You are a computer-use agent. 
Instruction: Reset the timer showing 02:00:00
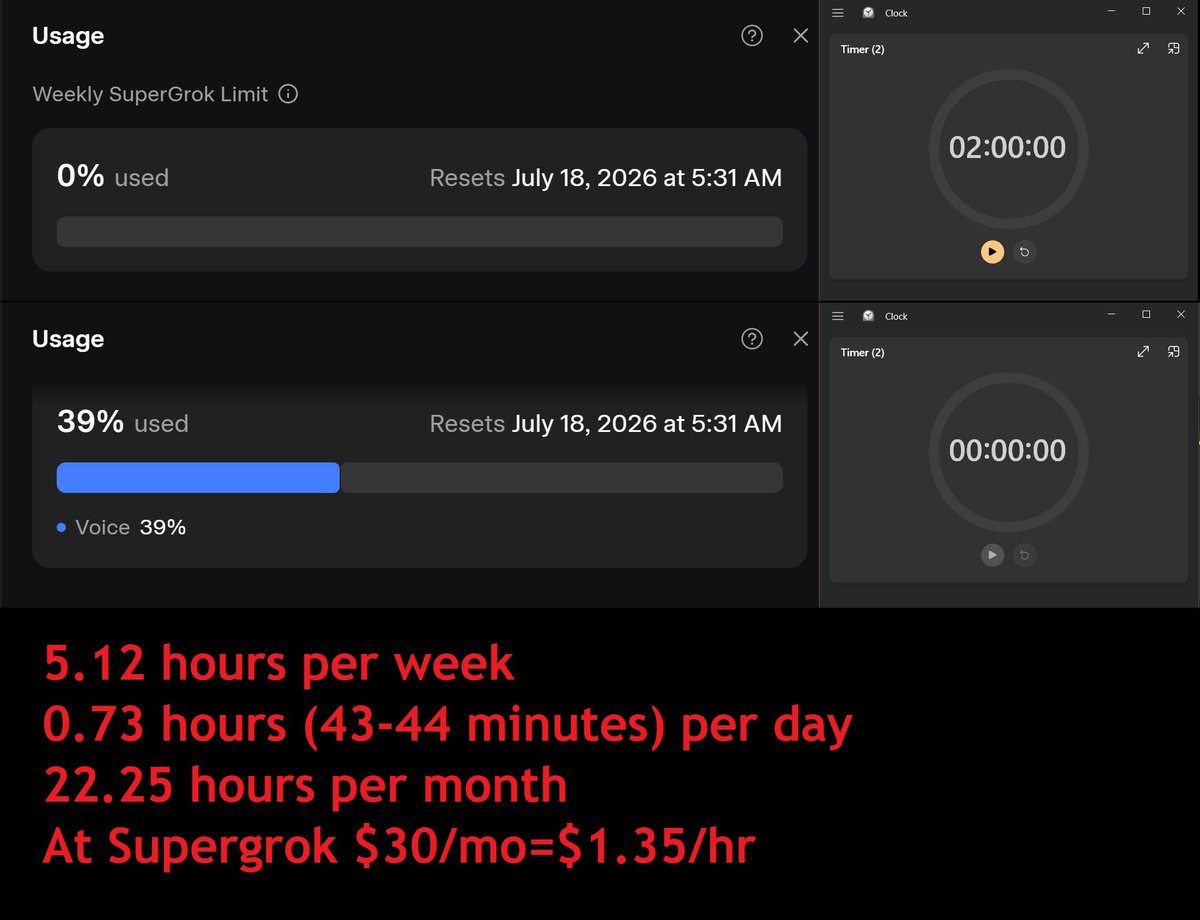(x=1024, y=252)
